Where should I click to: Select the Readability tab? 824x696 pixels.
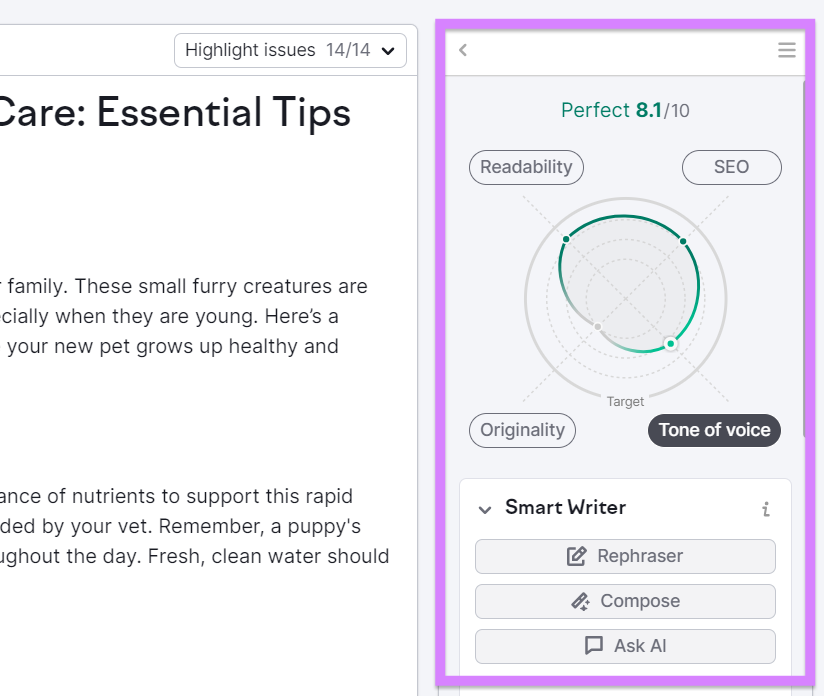[x=526, y=167]
